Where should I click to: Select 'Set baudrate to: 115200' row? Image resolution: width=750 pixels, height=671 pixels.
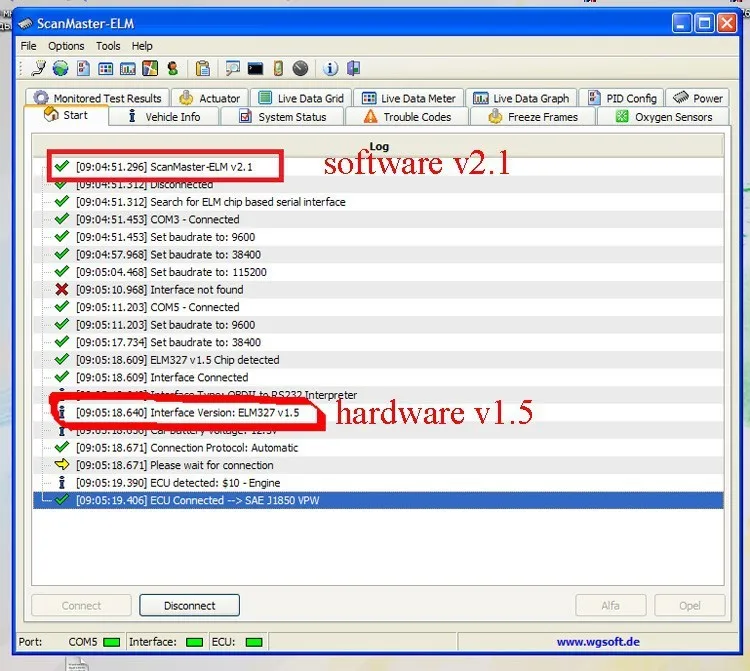tap(378, 272)
